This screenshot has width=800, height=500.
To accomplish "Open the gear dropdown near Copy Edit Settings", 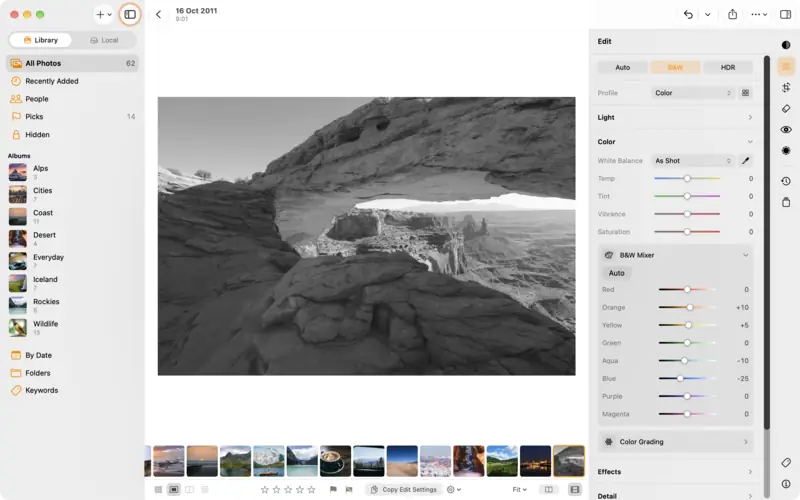I will tap(454, 490).
